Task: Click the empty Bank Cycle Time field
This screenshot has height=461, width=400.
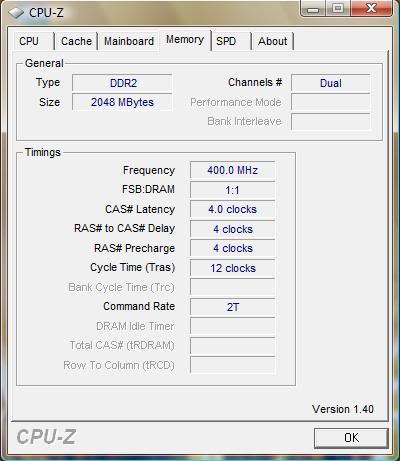Action: (232, 287)
